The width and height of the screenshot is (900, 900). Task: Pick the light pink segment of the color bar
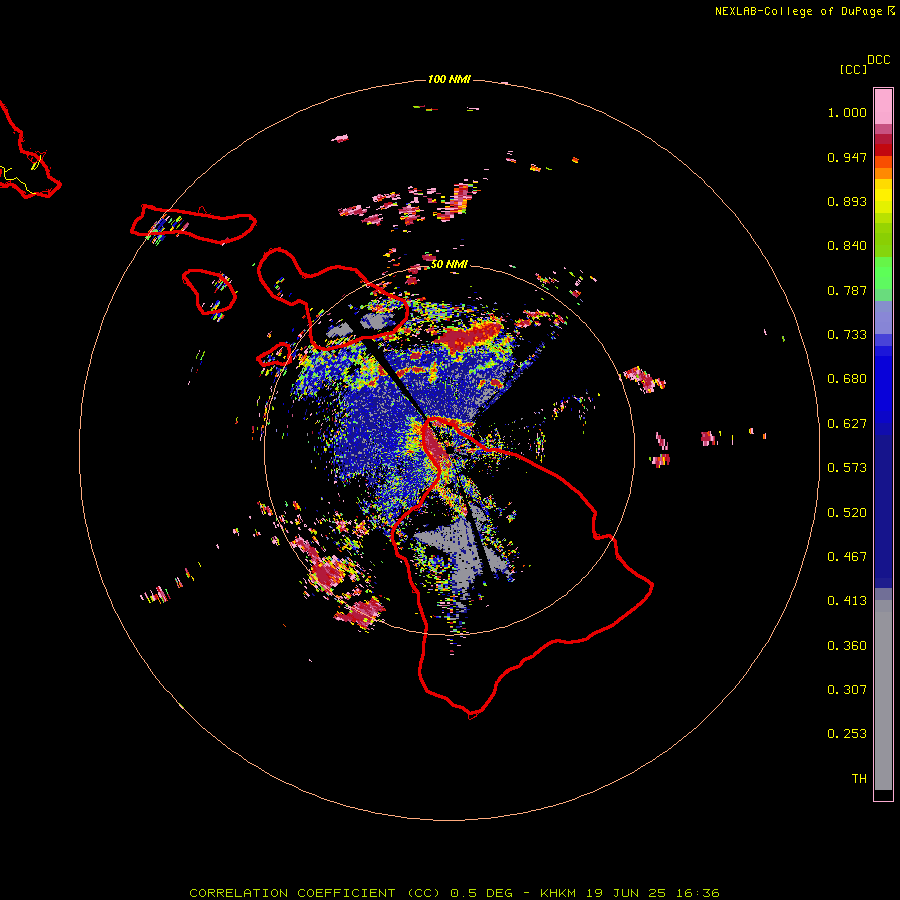pyautogui.click(x=883, y=107)
